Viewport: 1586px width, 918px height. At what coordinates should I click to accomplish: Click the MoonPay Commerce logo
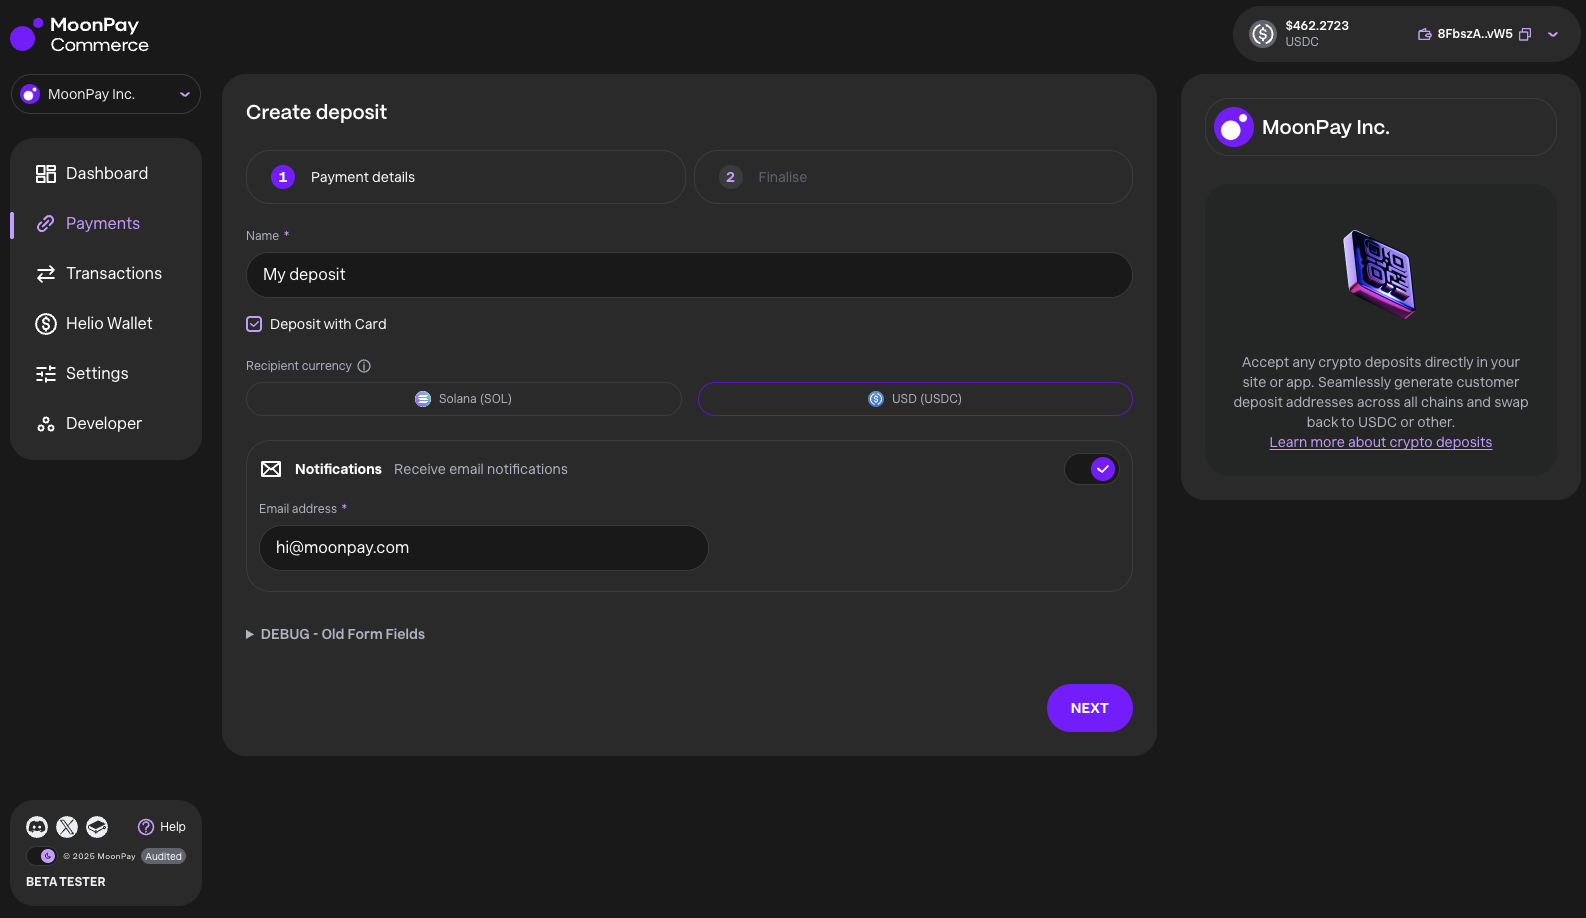point(80,35)
